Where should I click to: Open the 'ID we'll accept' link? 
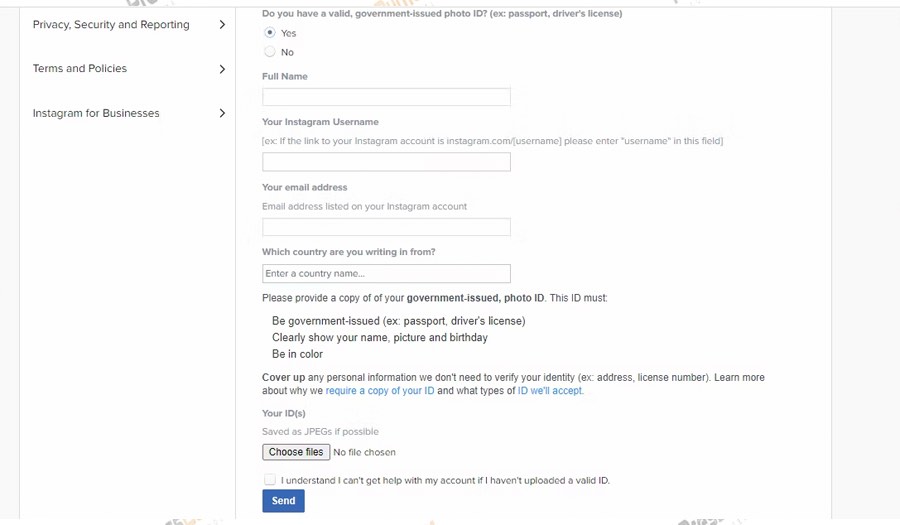coord(550,391)
